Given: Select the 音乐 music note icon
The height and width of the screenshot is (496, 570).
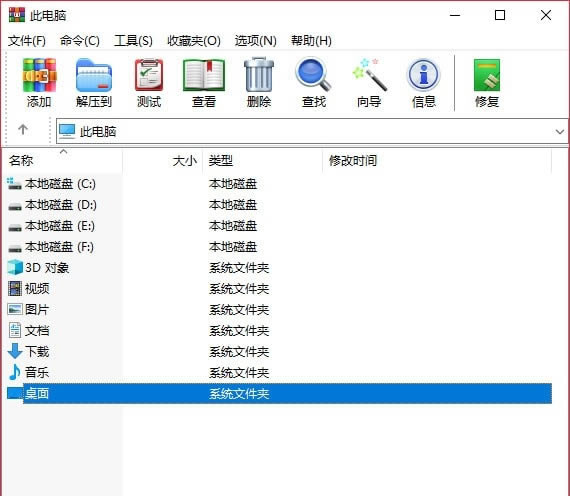Looking at the screenshot, I should [15, 372].
